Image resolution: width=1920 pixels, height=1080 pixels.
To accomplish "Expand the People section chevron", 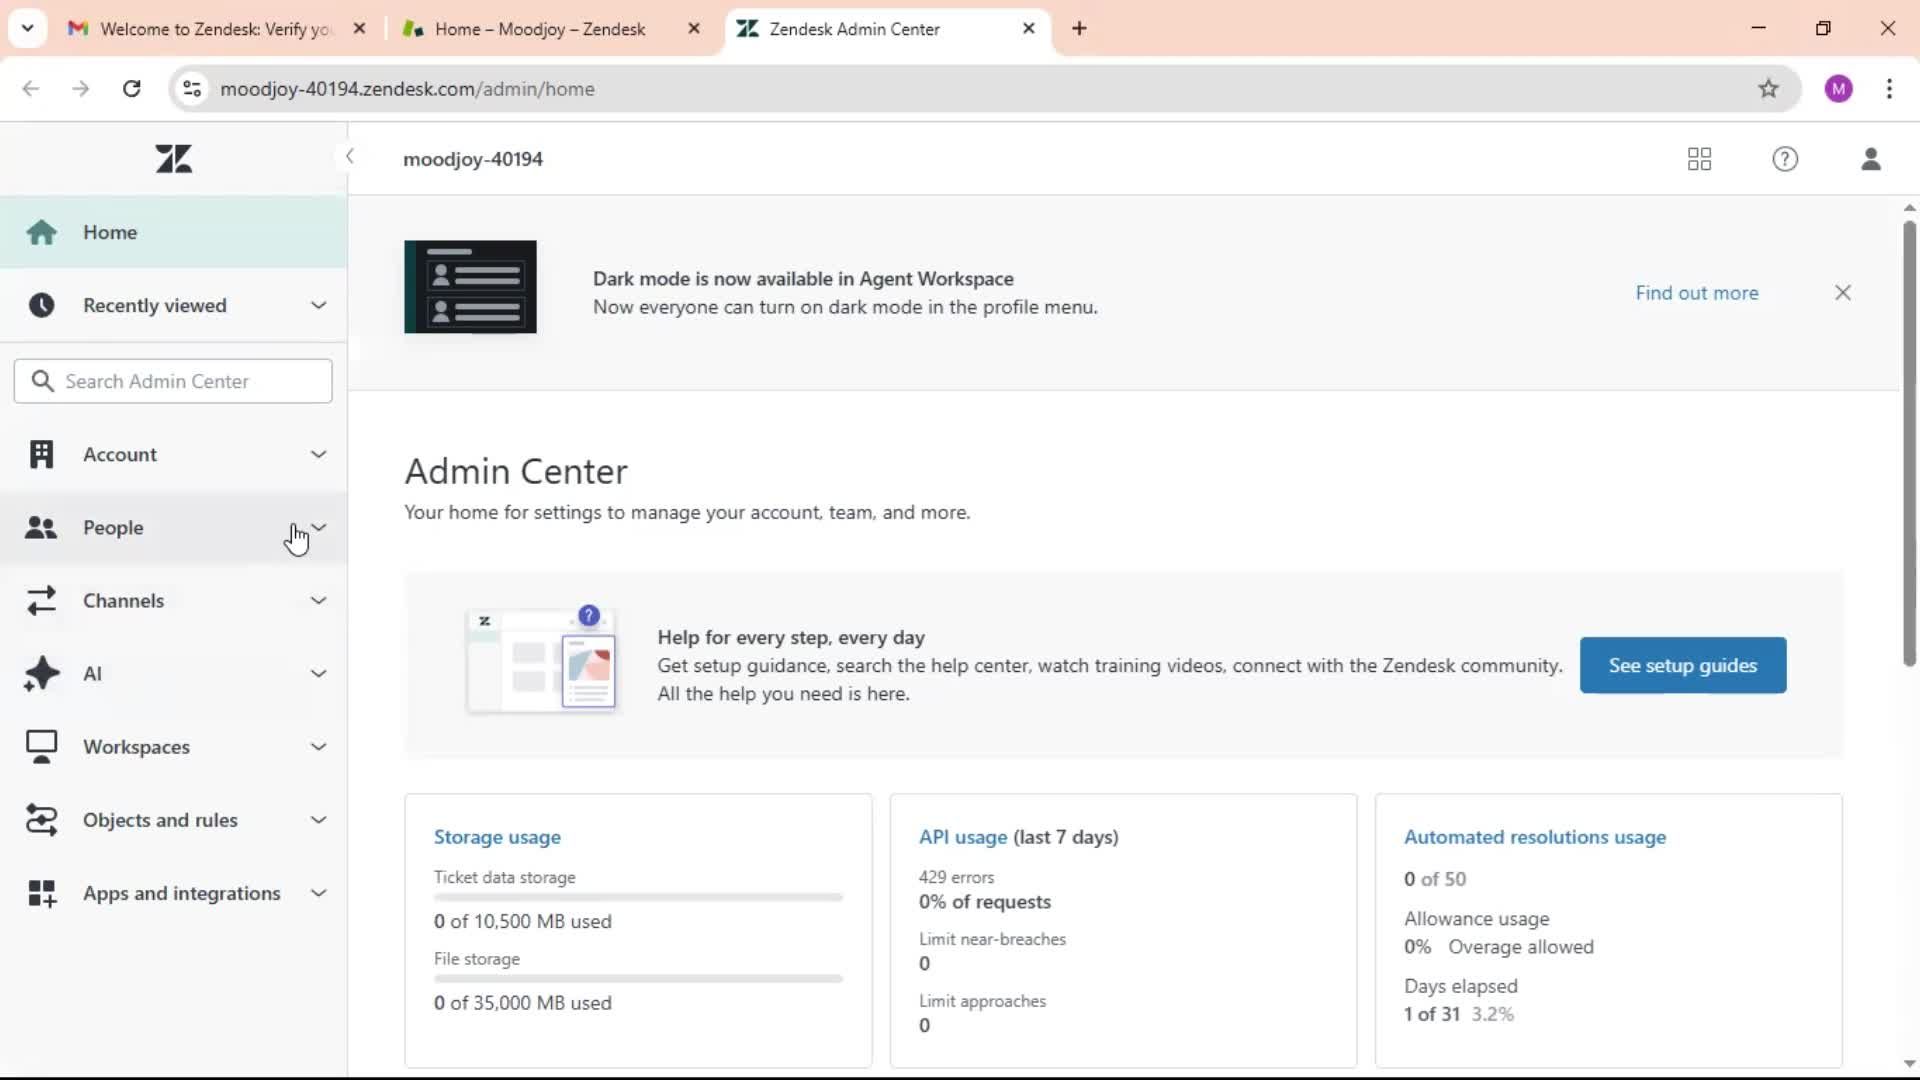I will [x=318, y=527].
